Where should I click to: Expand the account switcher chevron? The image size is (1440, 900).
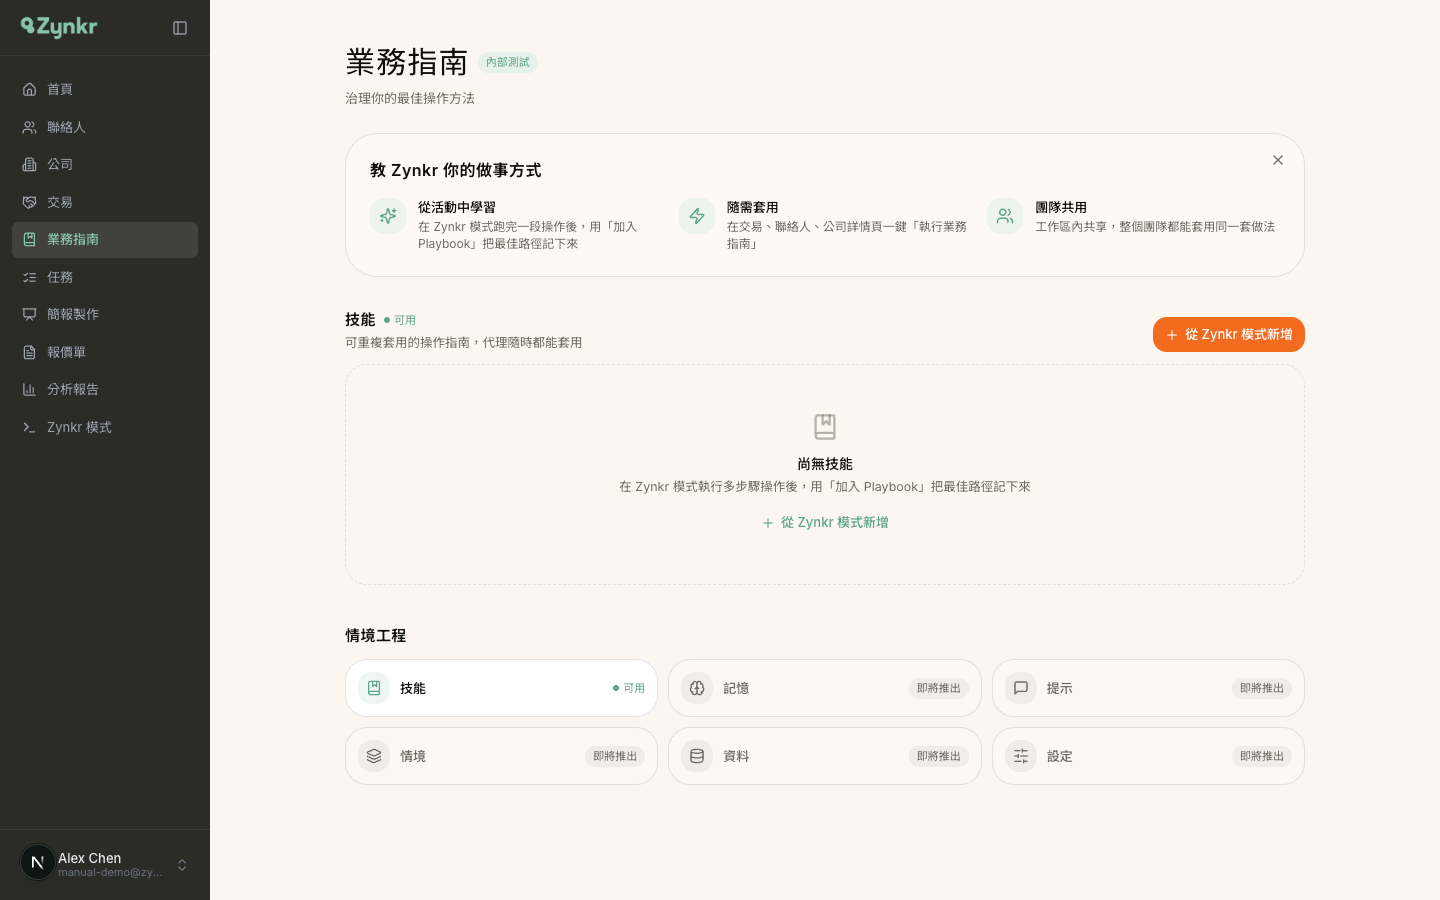pos(182,865)
